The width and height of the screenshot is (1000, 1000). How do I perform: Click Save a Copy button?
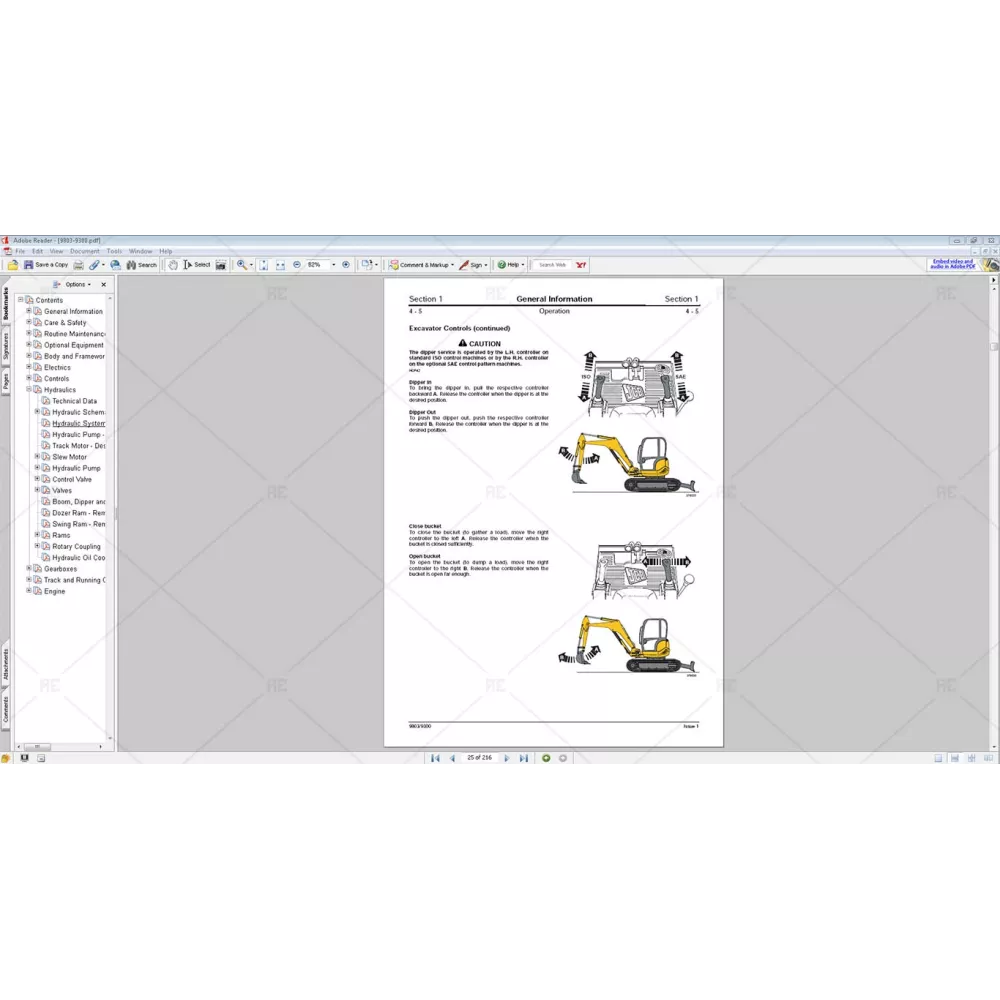46,265
